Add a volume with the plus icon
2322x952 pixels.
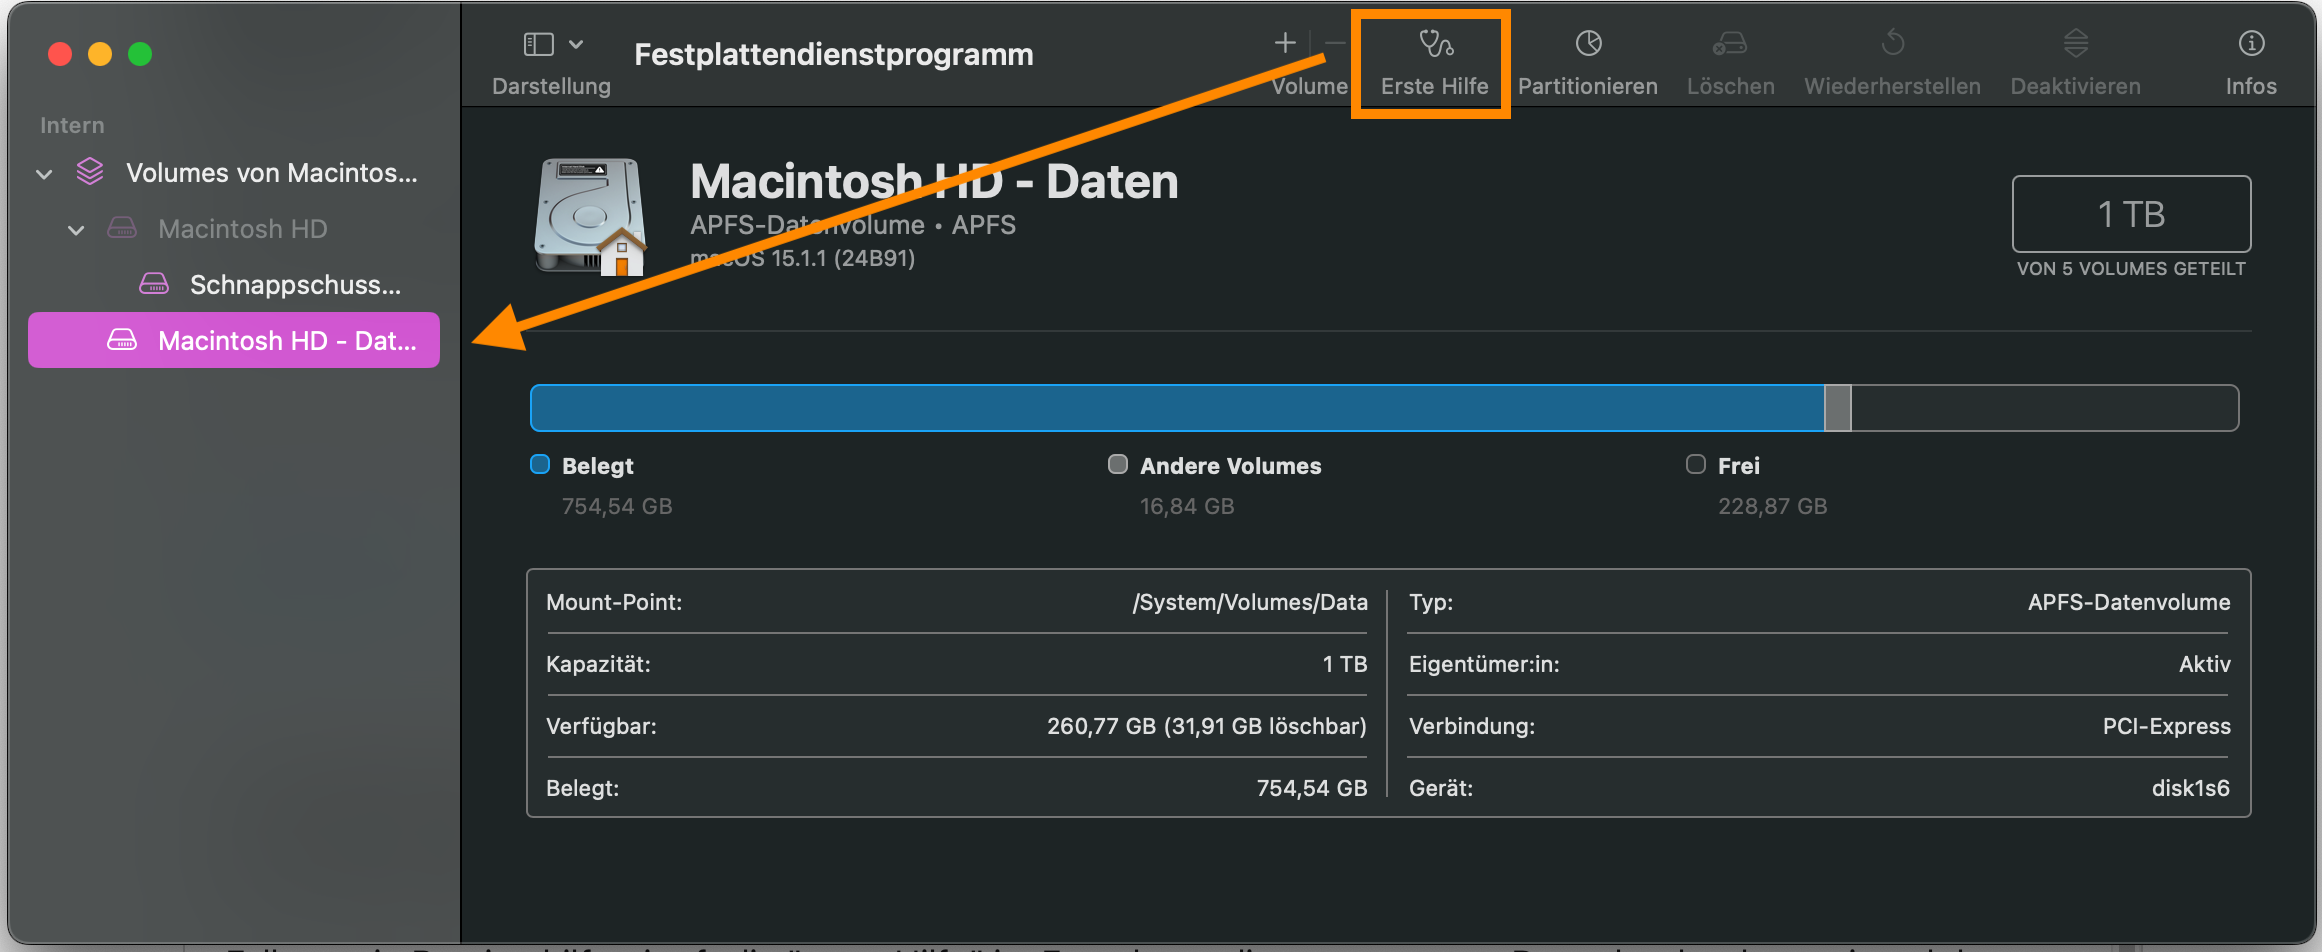point(1285,43)
